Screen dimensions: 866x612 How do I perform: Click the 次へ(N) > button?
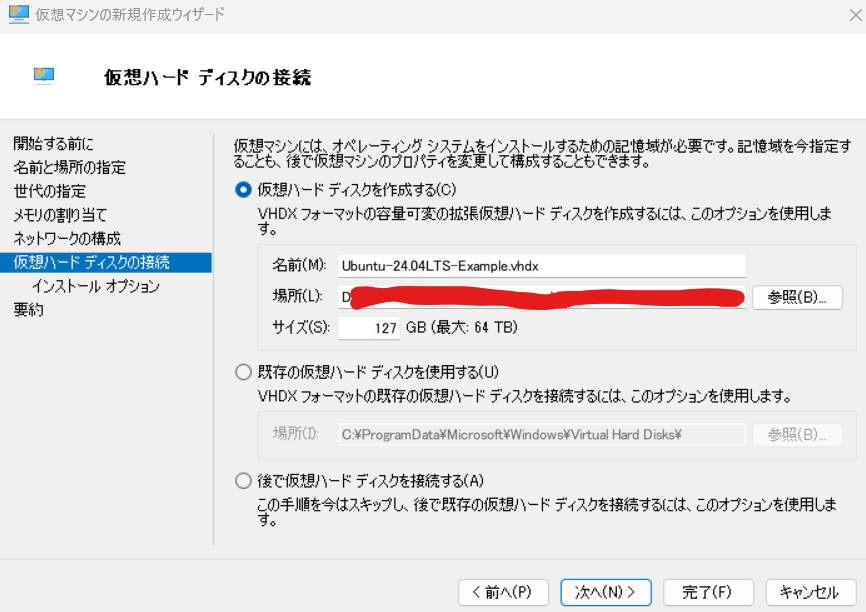[x=606, y=593]
